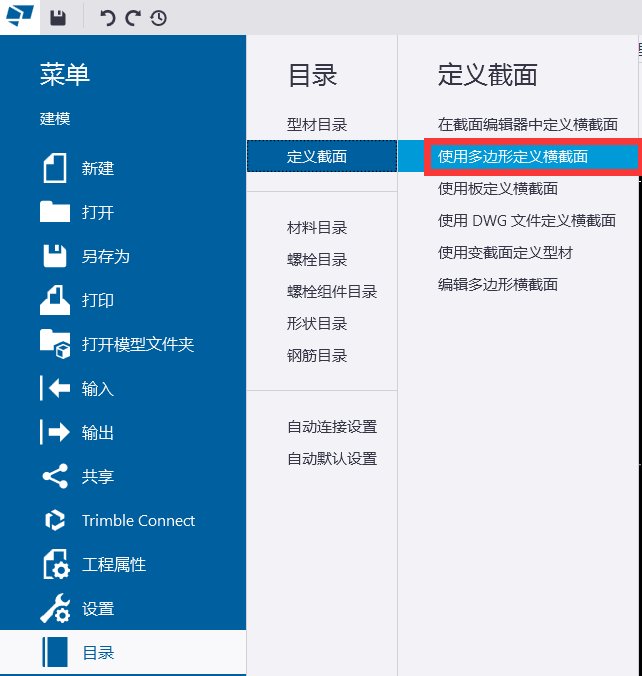Click the redo arrow icon
Image resolution: width=642 pixels, height=676 pixels.
[x=133, y=18]
